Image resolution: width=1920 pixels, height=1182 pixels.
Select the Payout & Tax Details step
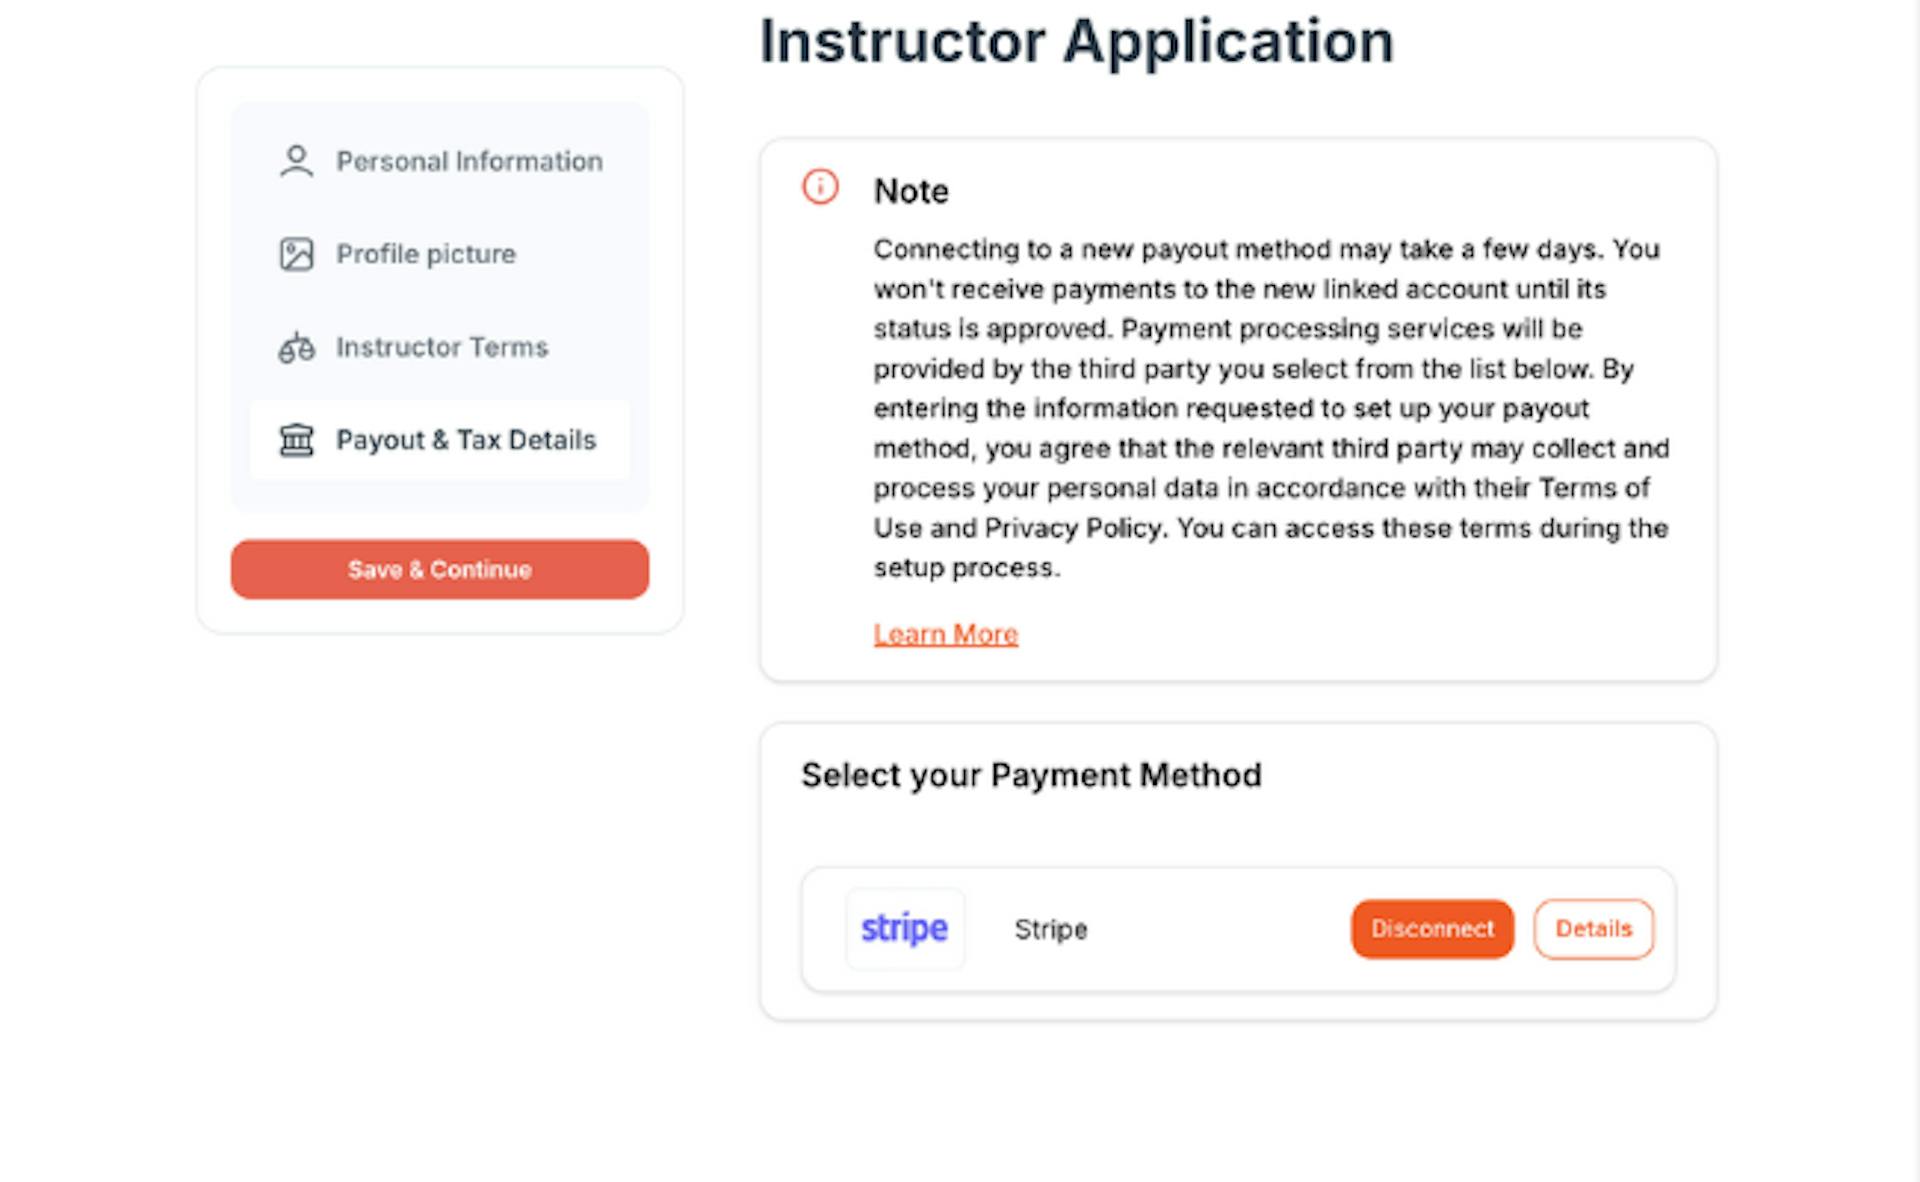point(466,440)
